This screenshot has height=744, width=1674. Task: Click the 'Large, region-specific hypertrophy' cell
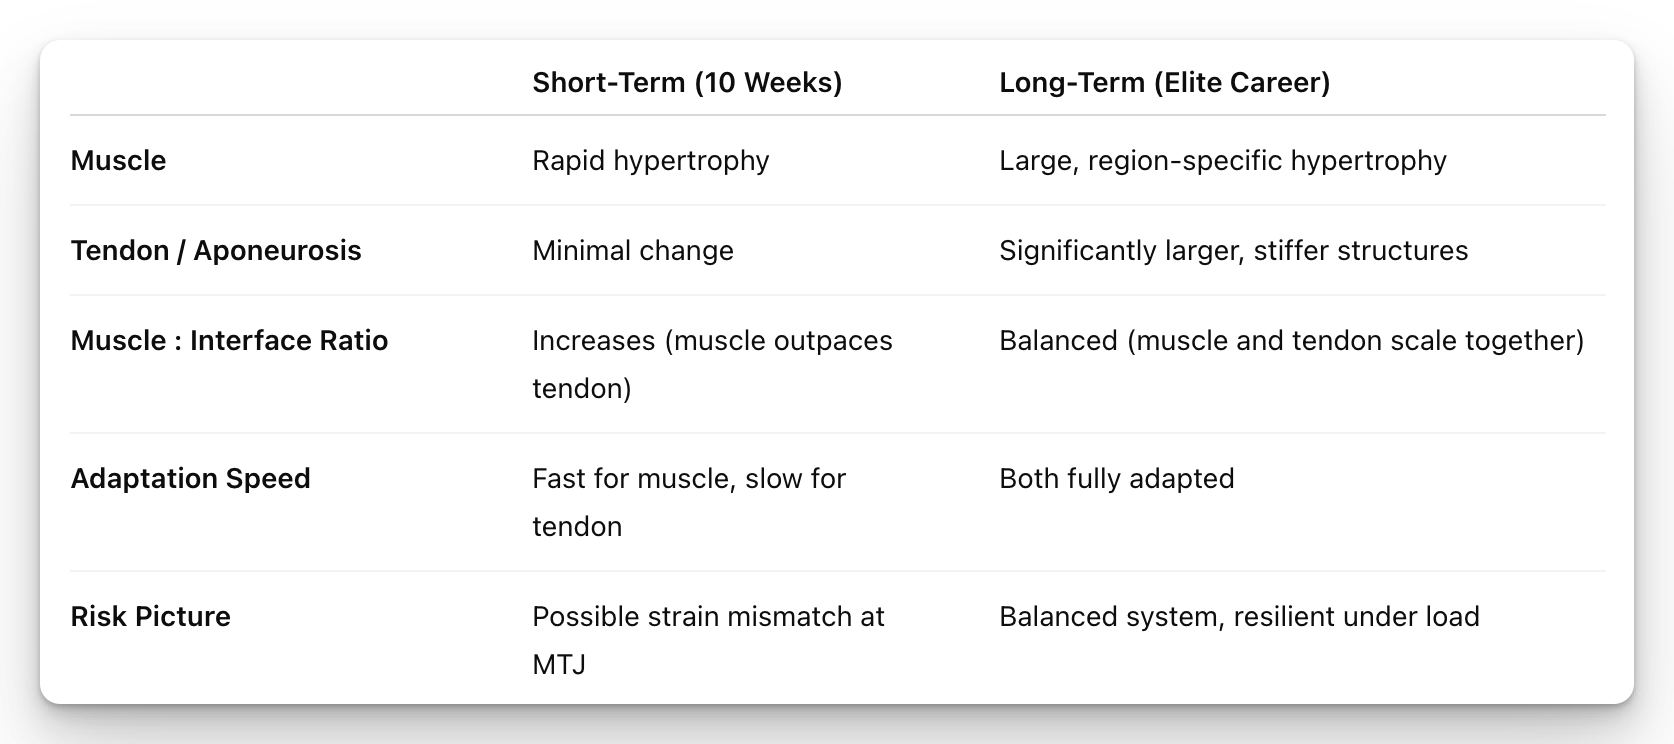pyautogui.click(x=1222, y=160)
